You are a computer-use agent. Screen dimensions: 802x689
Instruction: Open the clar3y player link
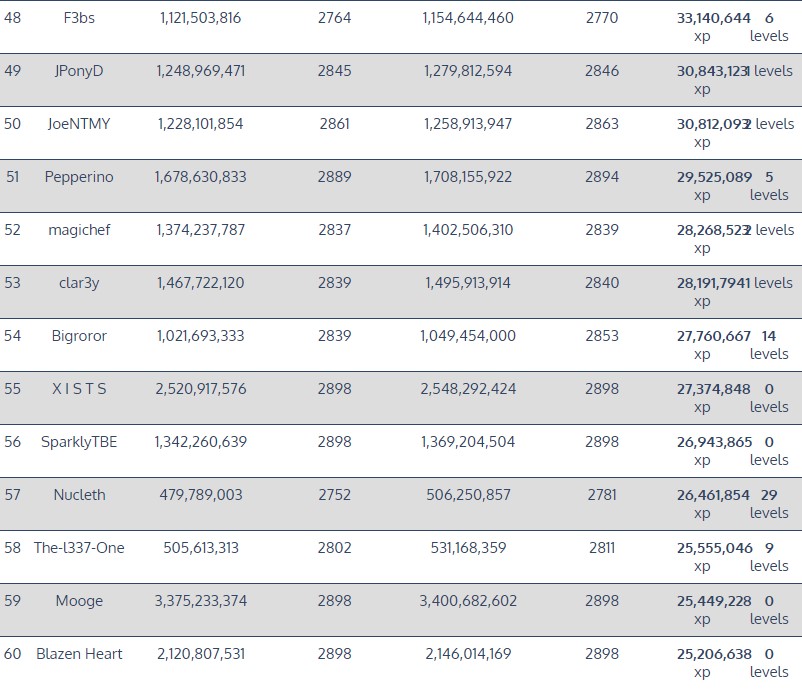point(79,283)
